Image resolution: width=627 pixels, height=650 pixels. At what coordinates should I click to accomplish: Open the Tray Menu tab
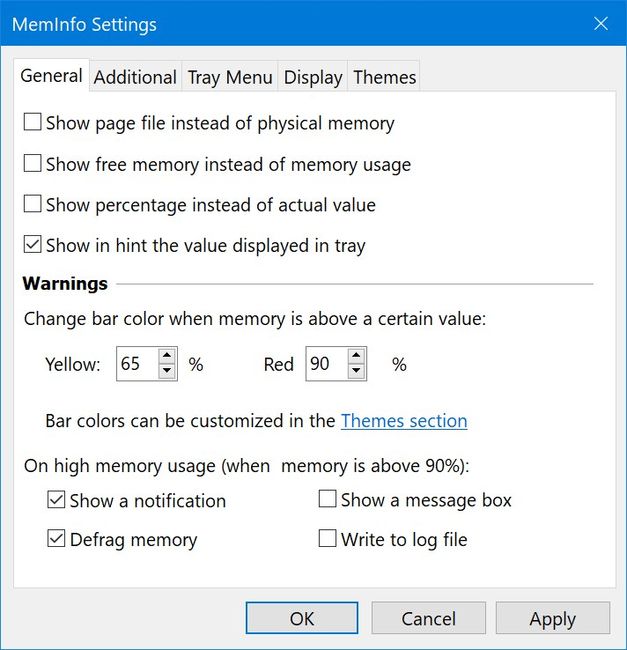pos(230,77)
